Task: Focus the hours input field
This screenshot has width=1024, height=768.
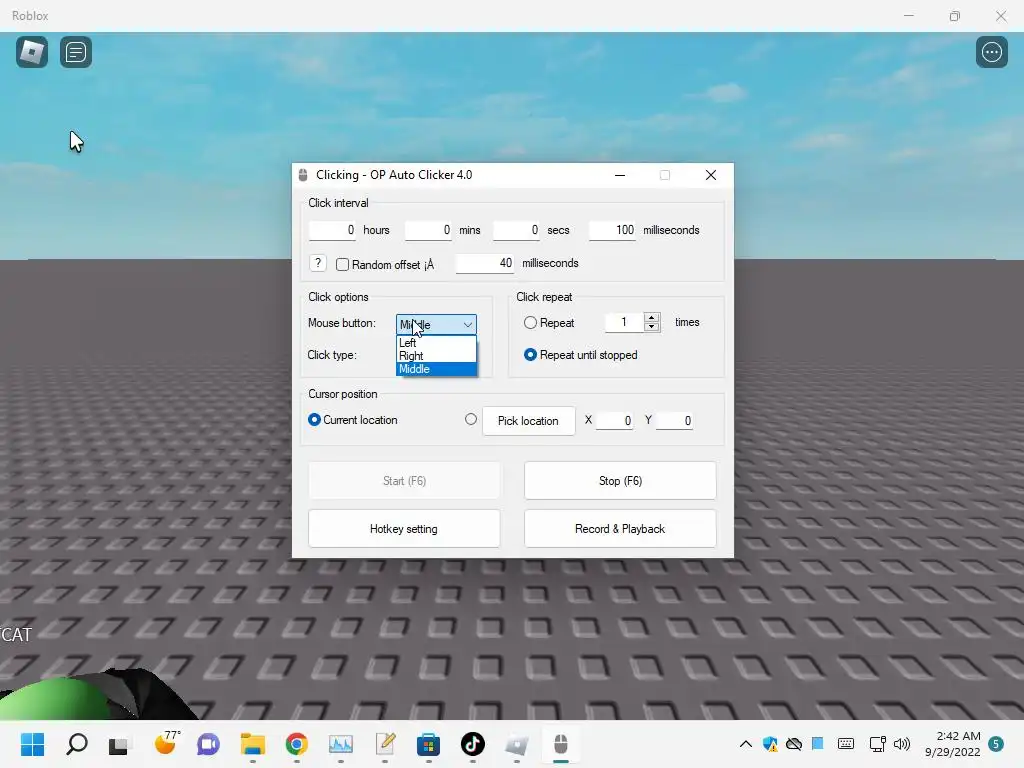Action: (332, 230)
